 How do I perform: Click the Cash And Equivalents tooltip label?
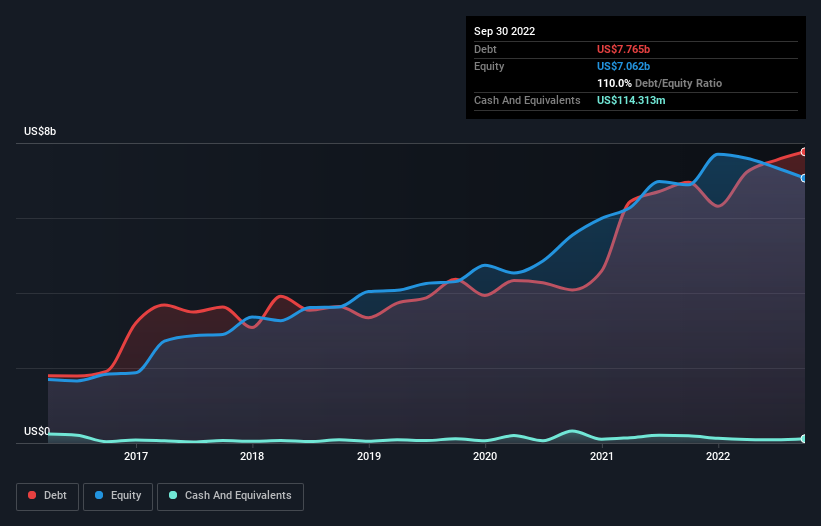point(527,100)
